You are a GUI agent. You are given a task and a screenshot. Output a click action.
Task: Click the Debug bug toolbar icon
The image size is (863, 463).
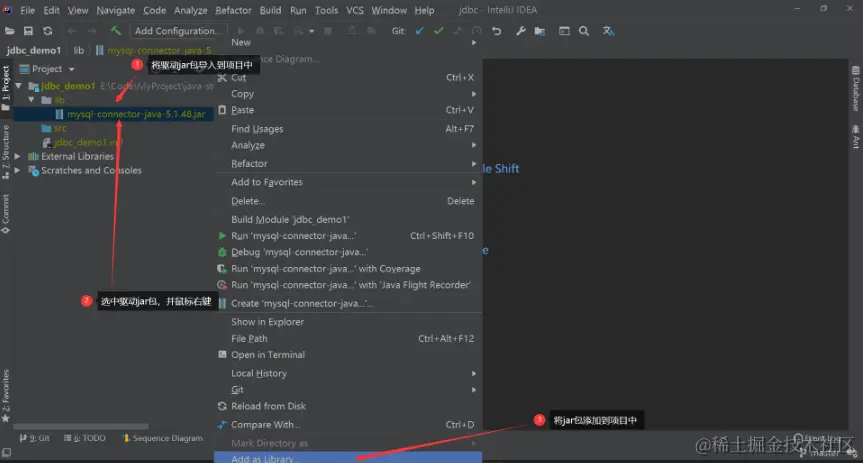260,31
